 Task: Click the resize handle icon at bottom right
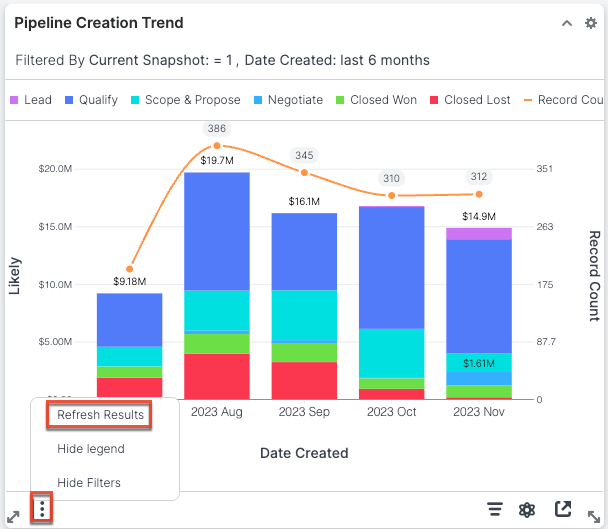click(x=593, y=516)
